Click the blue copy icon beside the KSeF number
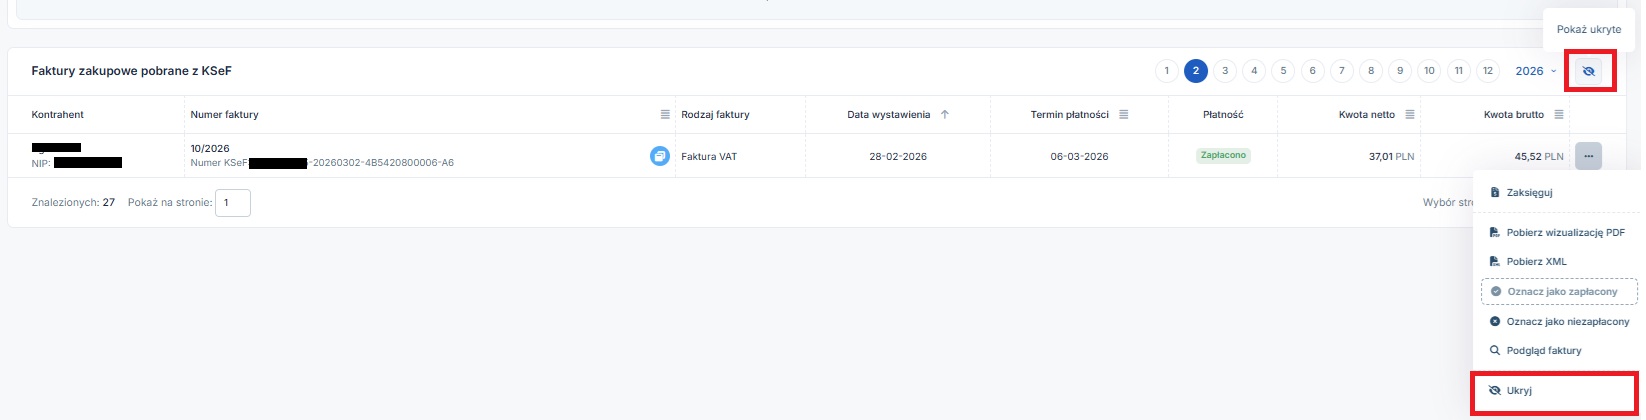 click(x=659, y=156)
